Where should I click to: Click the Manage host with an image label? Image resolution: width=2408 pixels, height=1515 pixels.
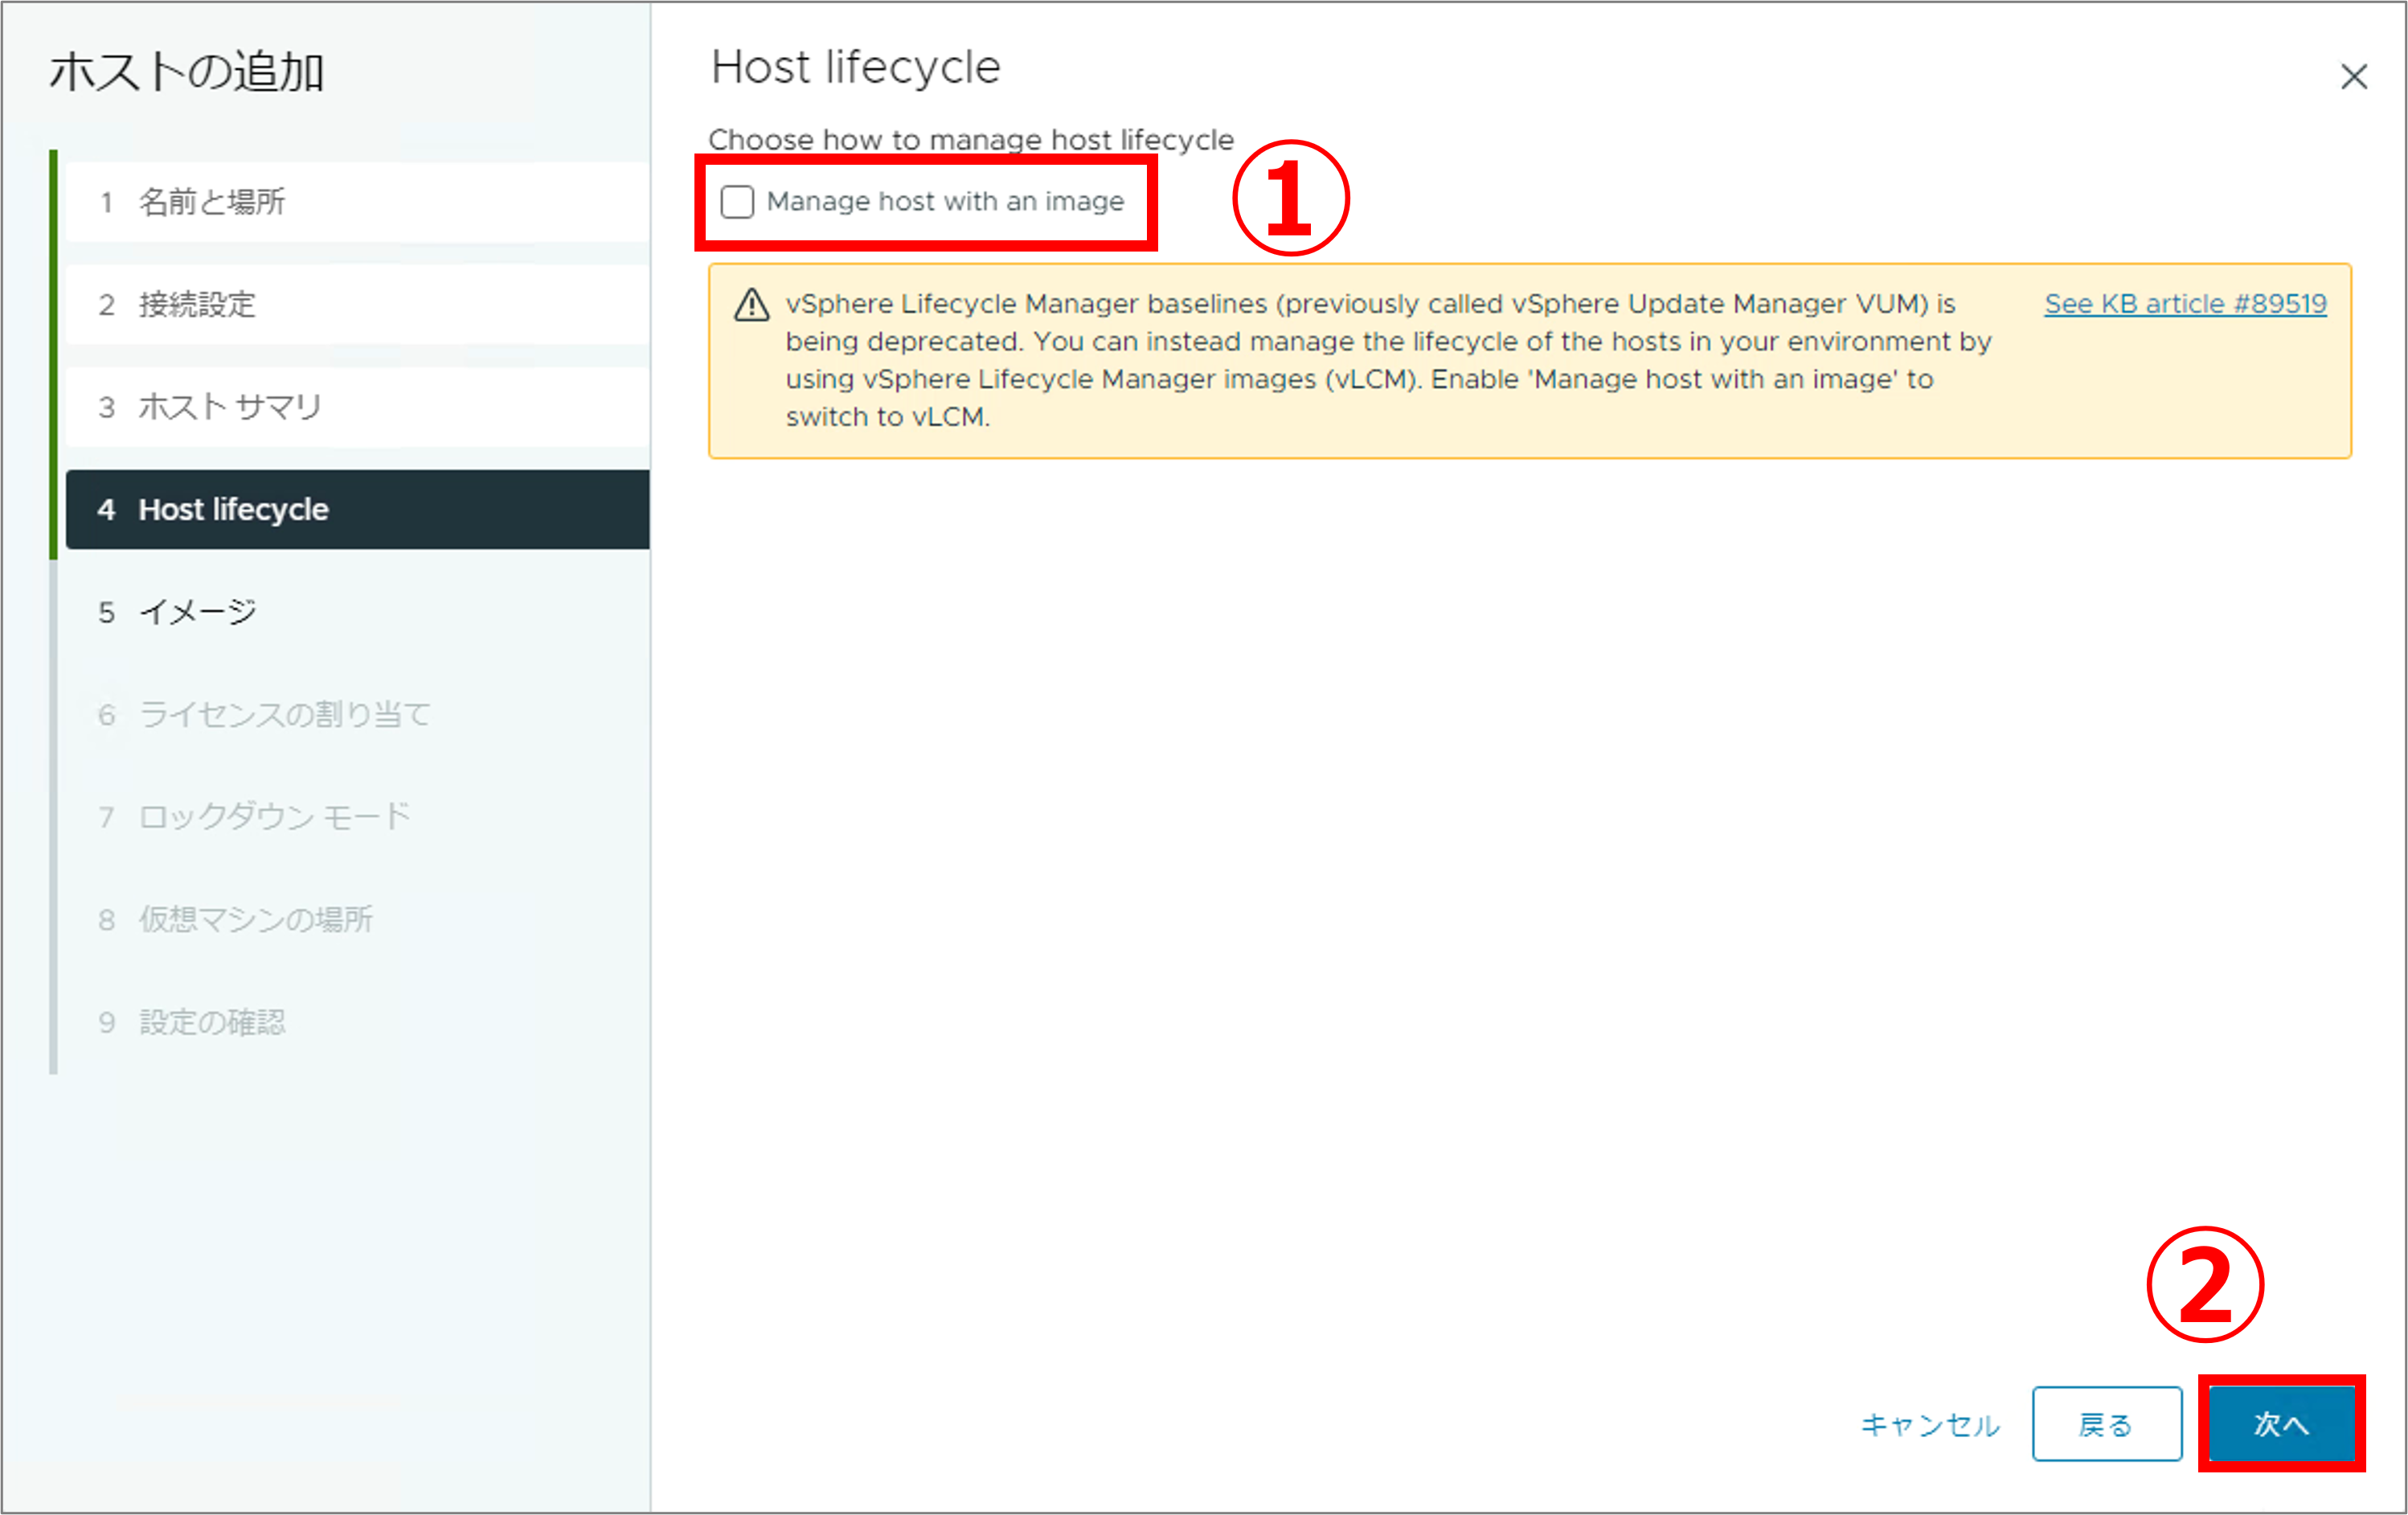pos(944,202)
